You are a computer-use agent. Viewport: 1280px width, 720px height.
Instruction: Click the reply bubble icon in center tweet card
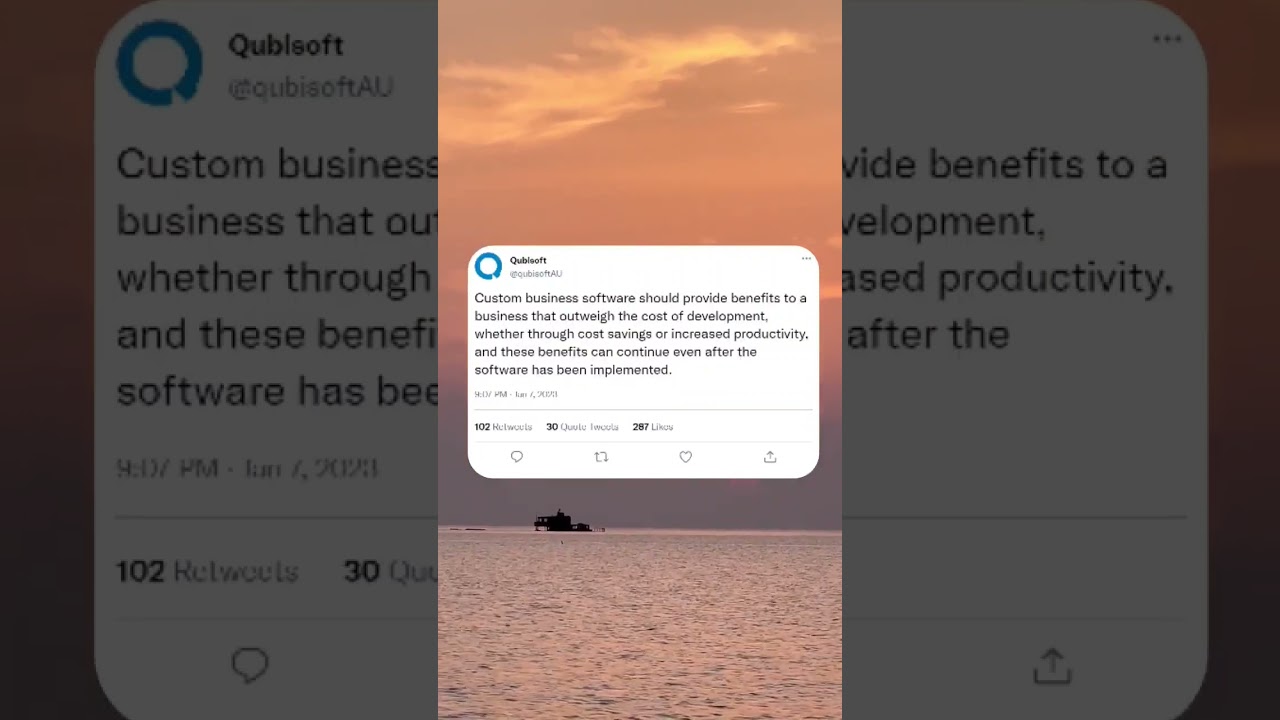pos(517,457)
